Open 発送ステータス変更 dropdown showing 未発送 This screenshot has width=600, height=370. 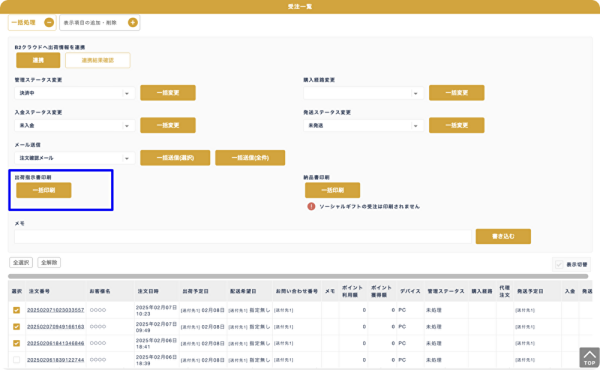tap(363, 126)
